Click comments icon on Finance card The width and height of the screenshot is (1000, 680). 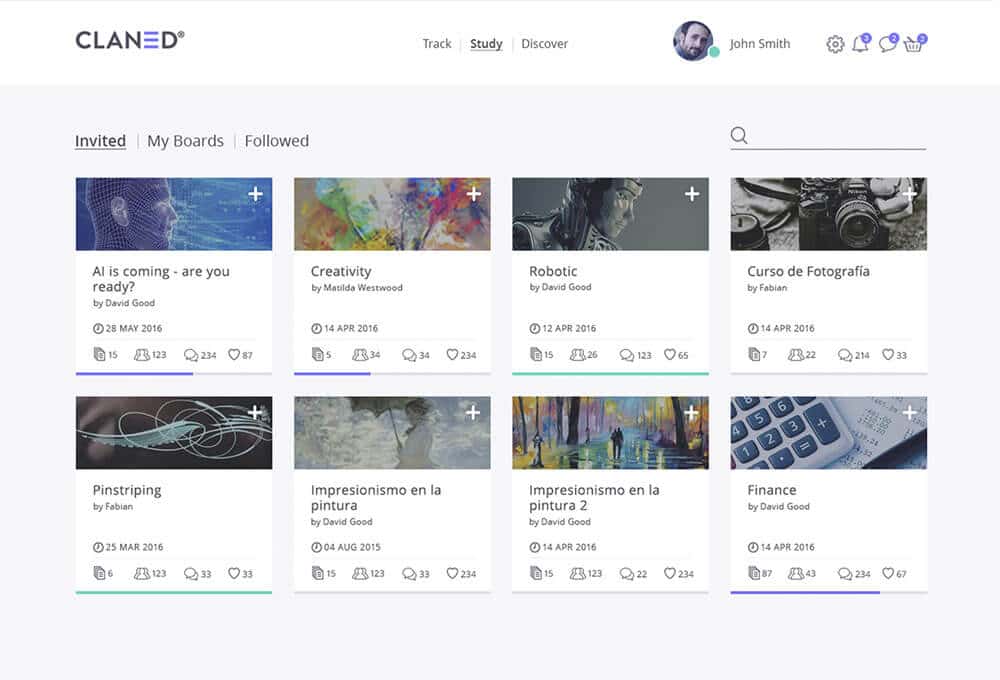[x=844, y=573]
